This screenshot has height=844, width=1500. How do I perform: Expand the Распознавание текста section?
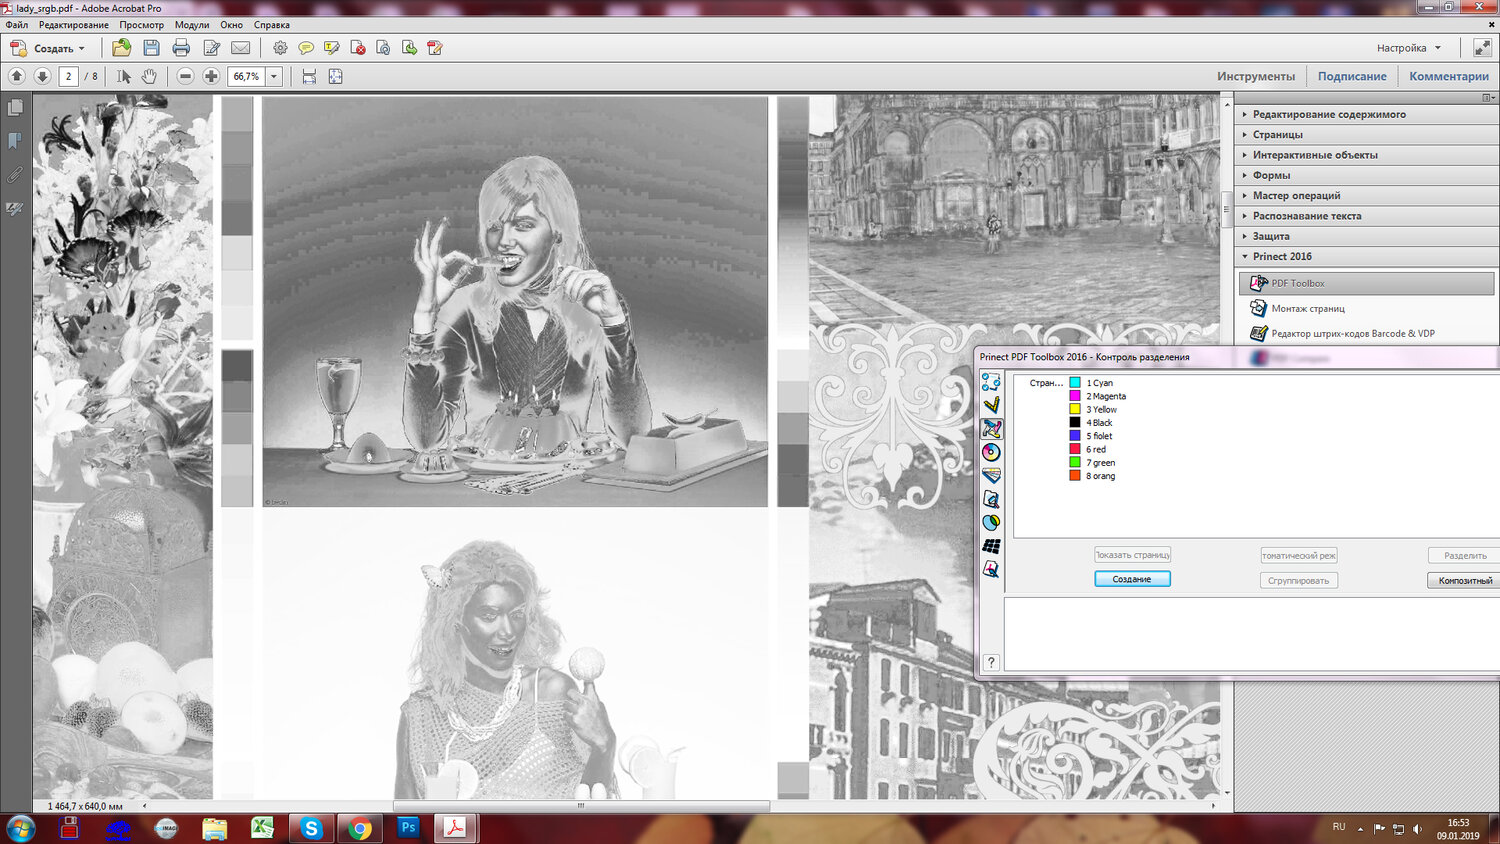pos(1306,216)
